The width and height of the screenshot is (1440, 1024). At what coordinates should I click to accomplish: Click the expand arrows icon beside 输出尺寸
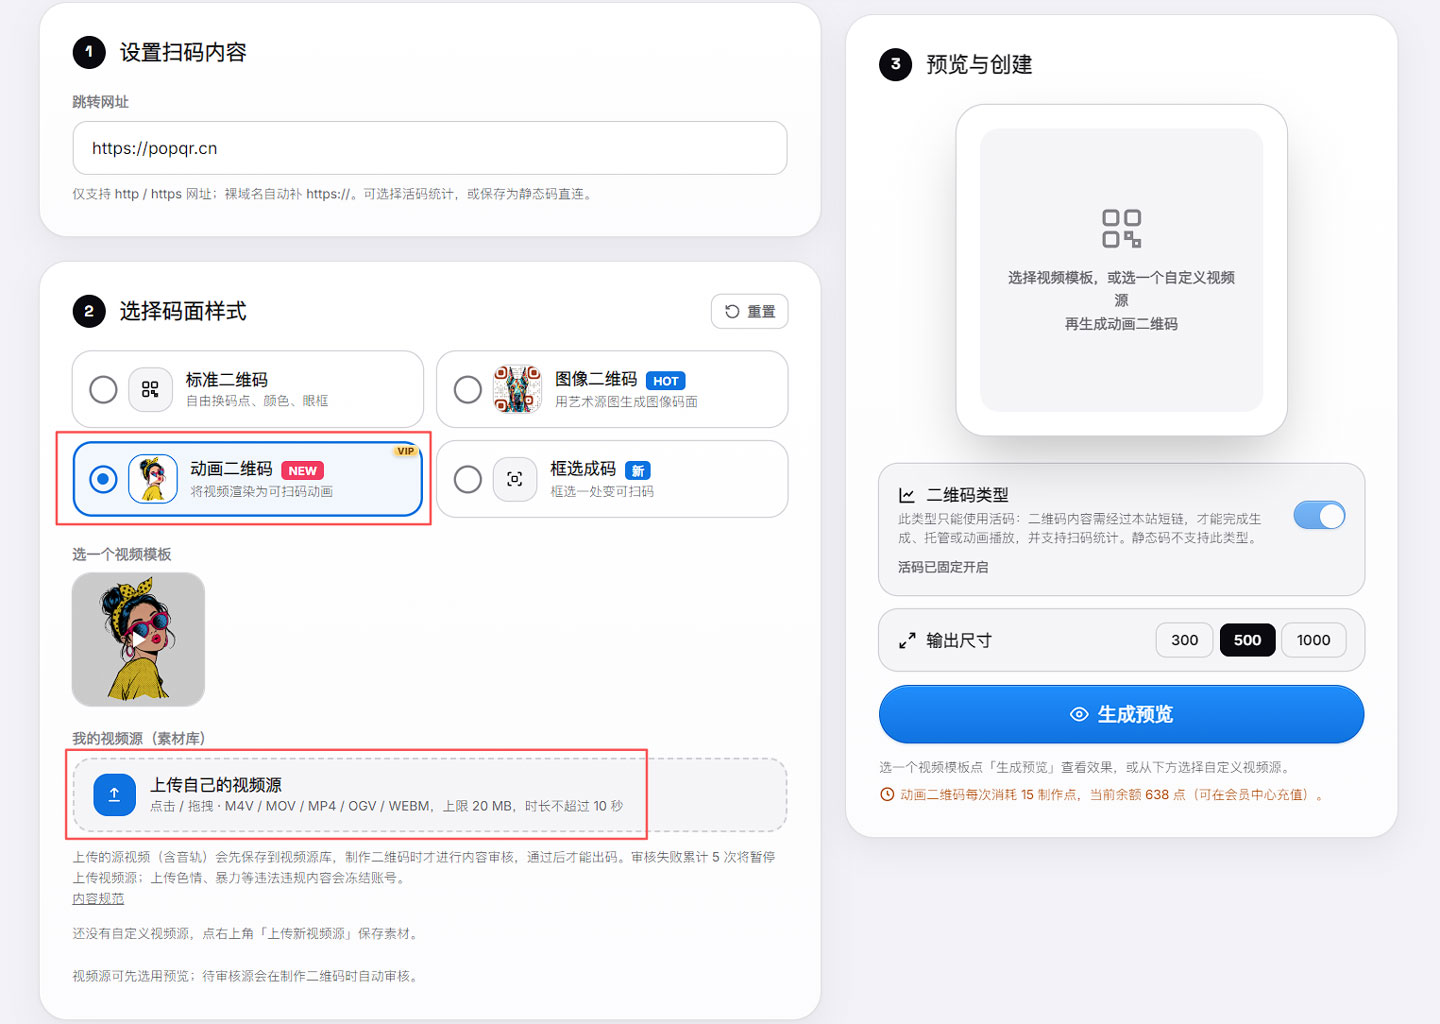click(907, 640)
